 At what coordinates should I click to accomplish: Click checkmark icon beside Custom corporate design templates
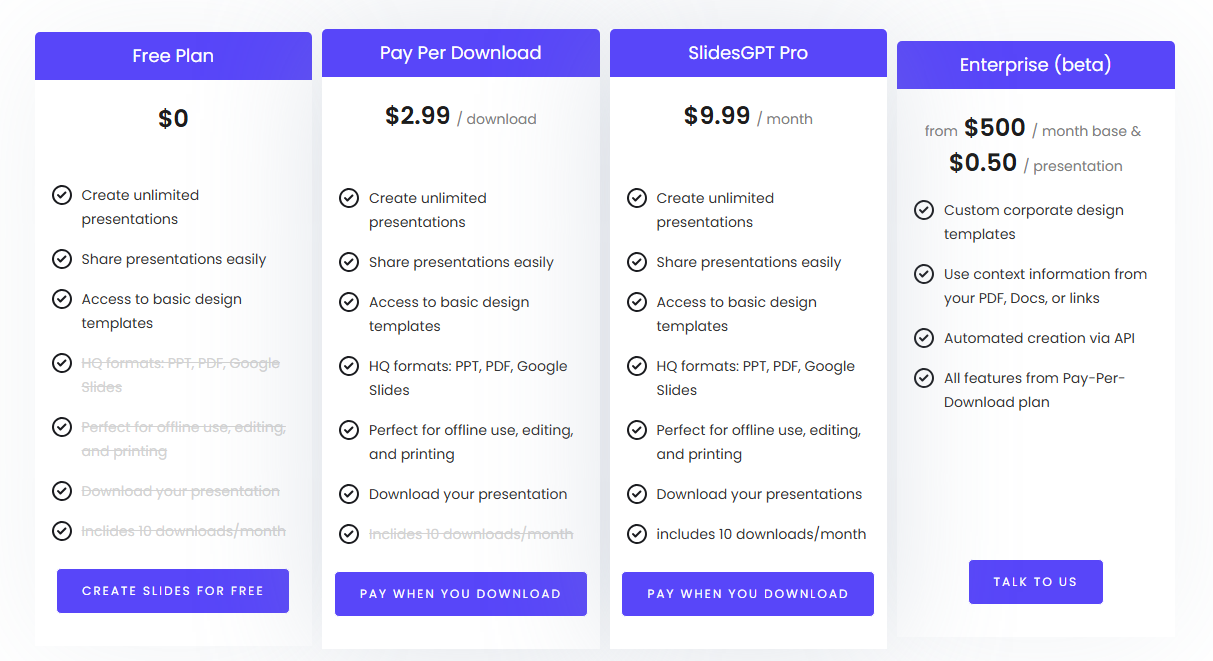coord(924,210)
